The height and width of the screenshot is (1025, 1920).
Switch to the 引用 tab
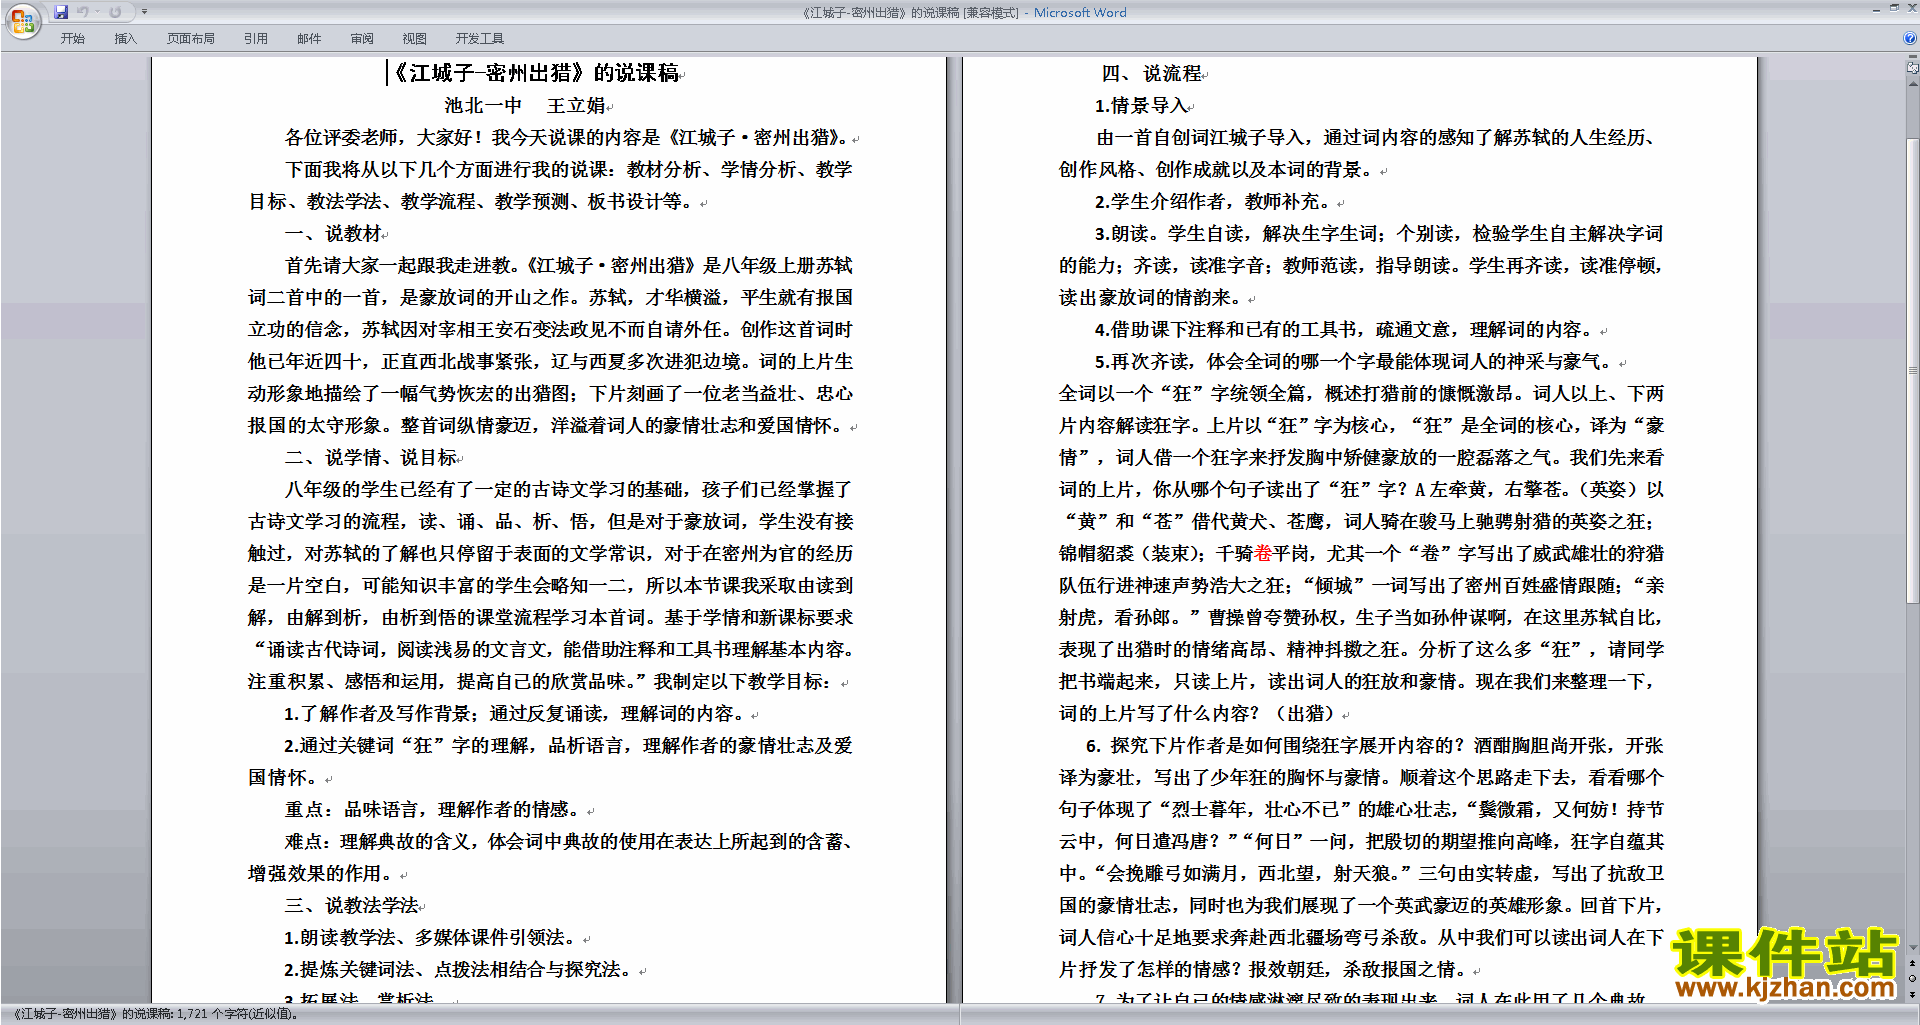pos(255,38)
